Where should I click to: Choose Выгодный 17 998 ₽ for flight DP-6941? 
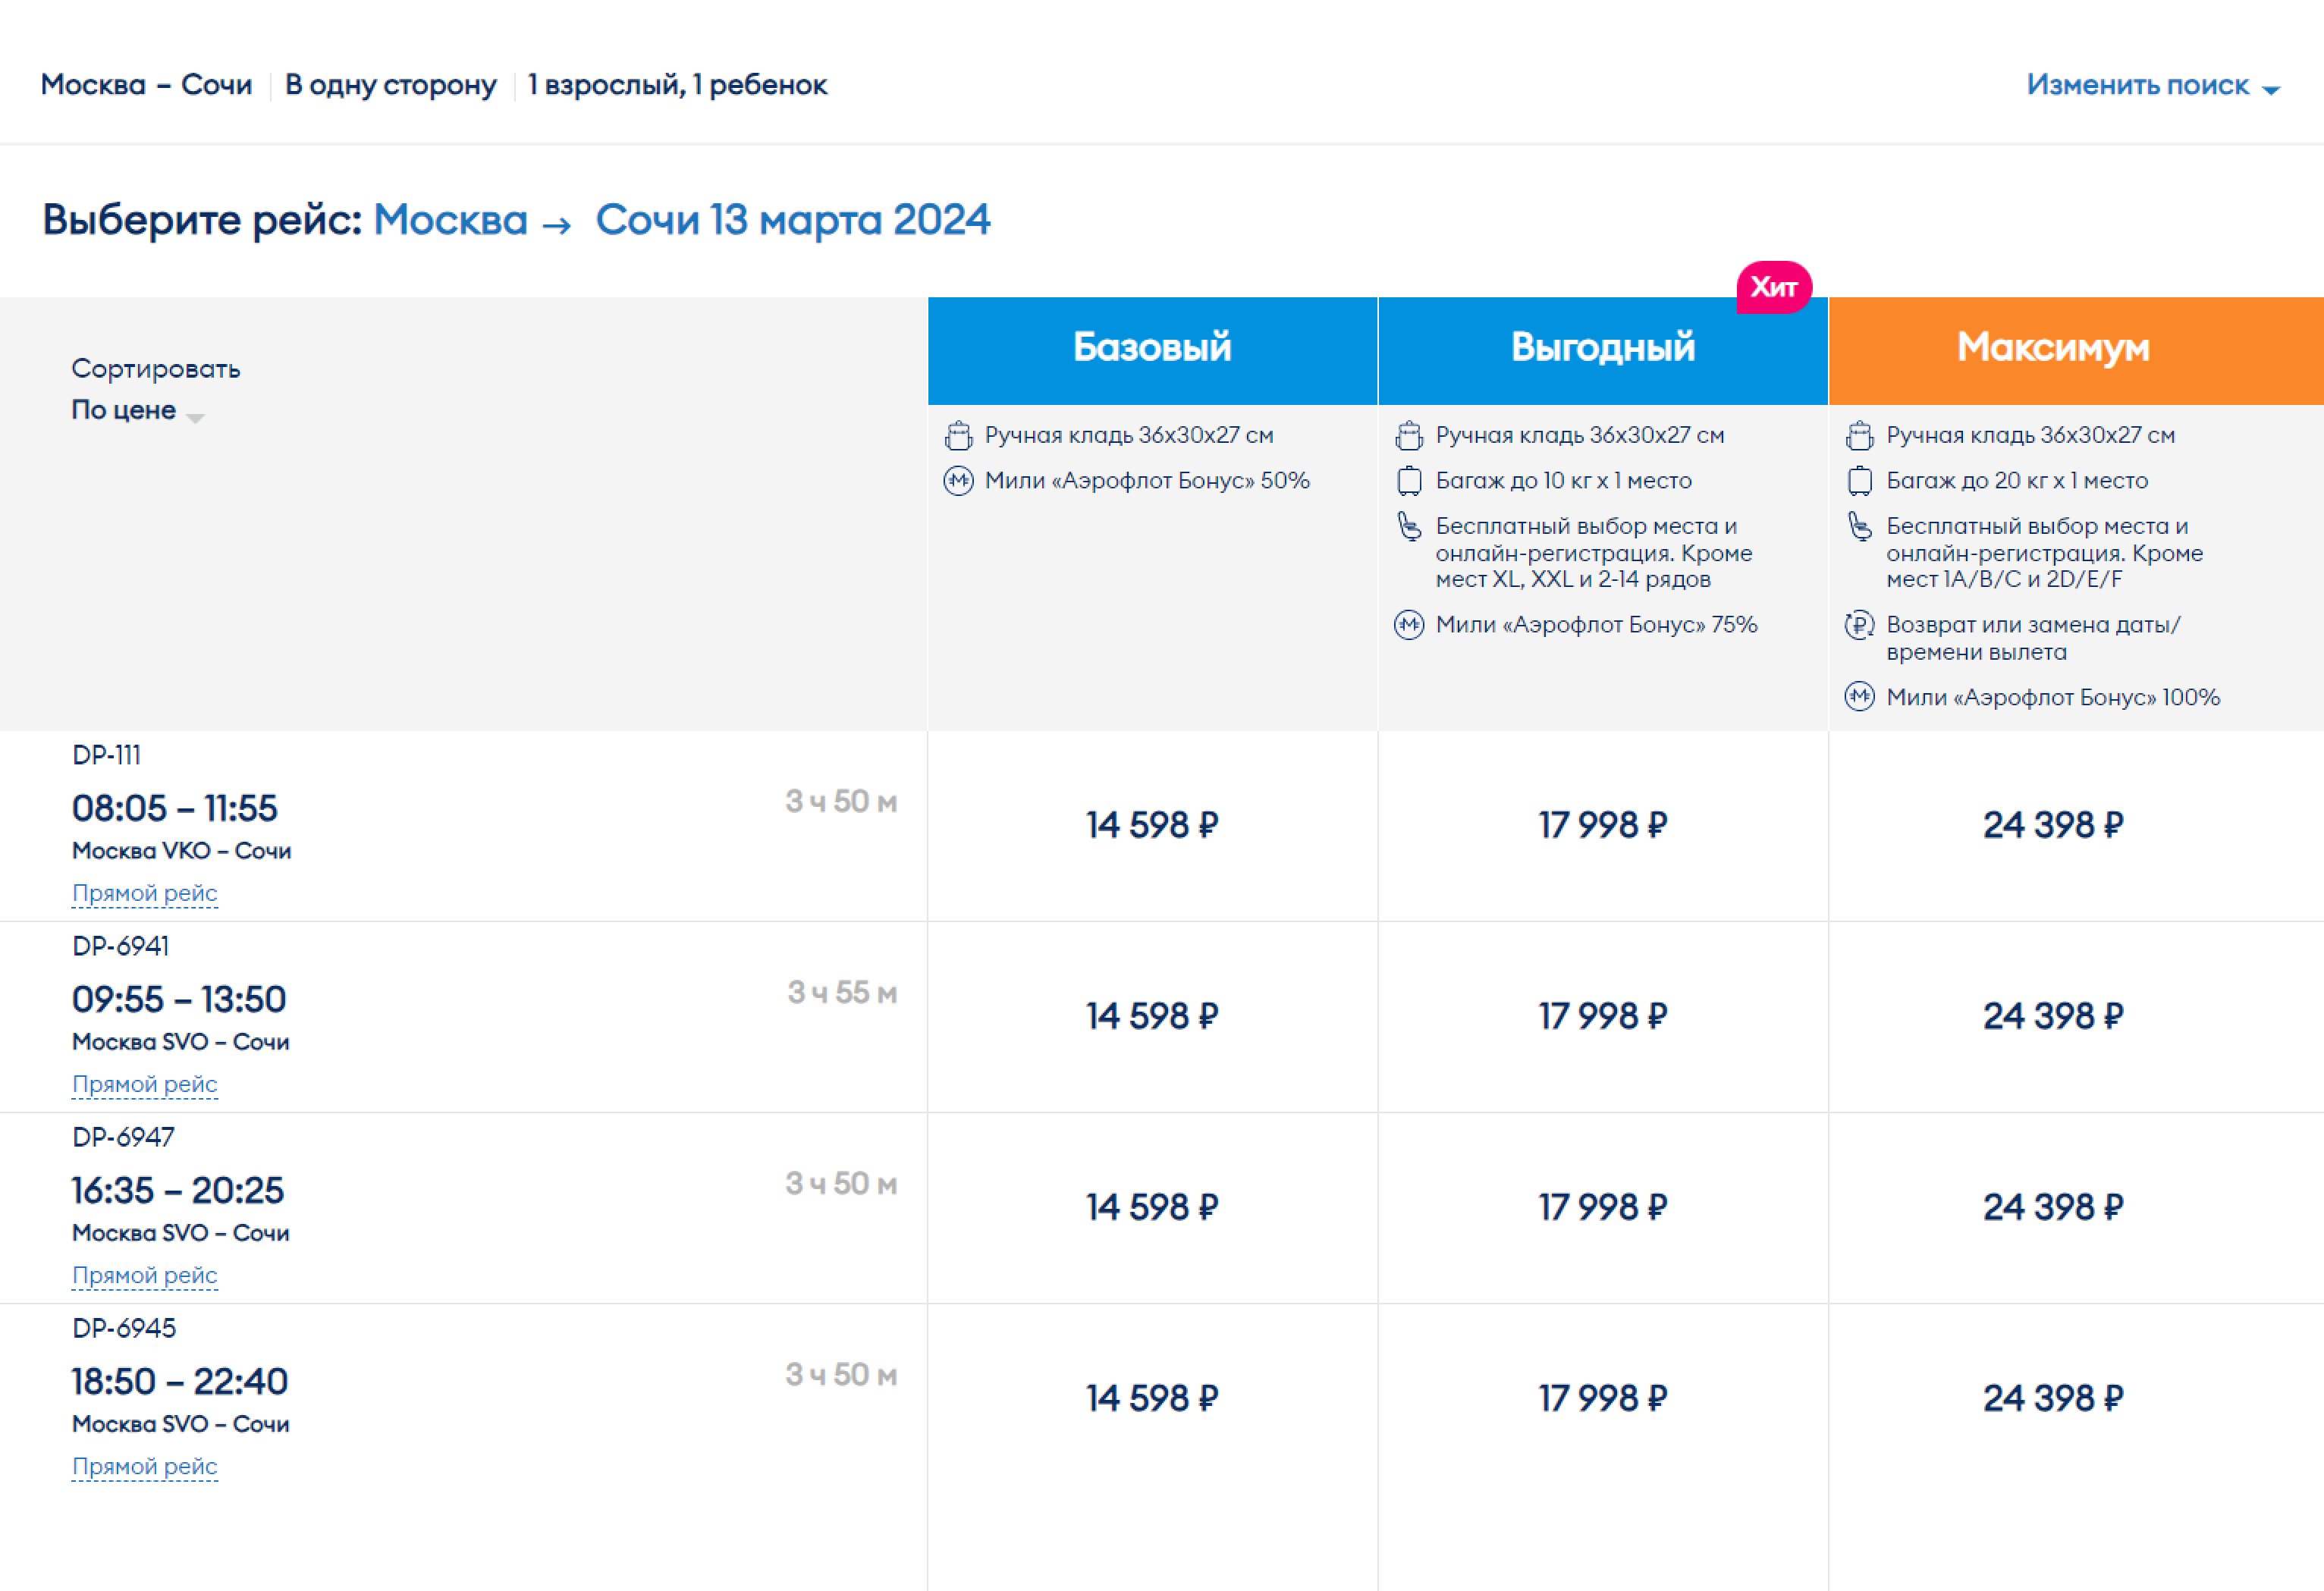coord(1603,1017)
